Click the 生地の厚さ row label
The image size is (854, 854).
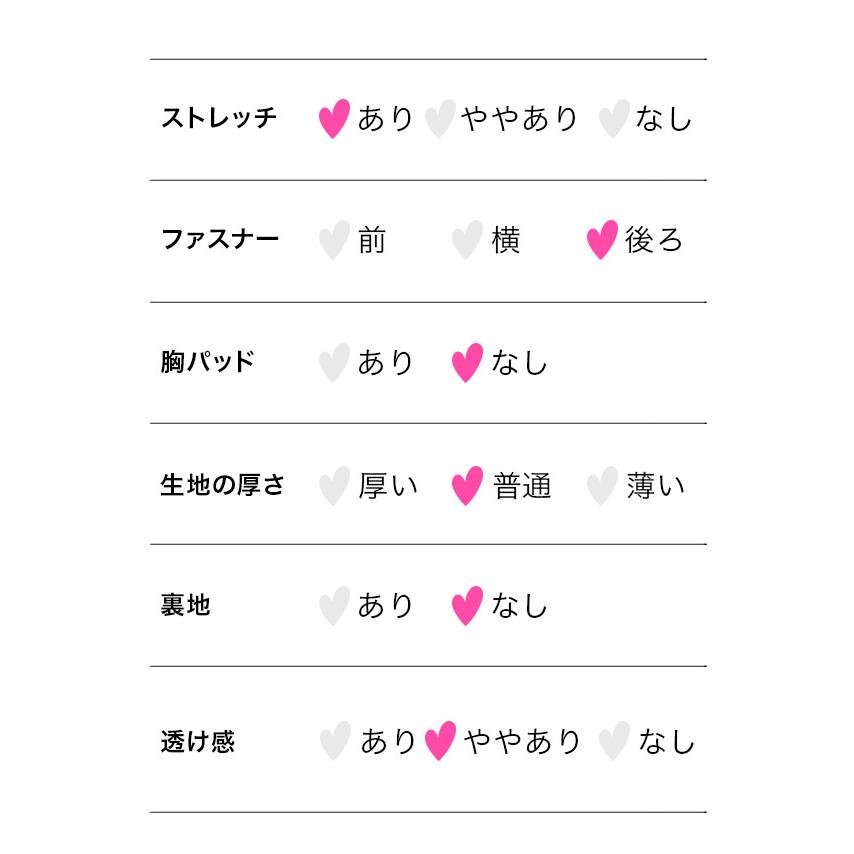point(223,485)
